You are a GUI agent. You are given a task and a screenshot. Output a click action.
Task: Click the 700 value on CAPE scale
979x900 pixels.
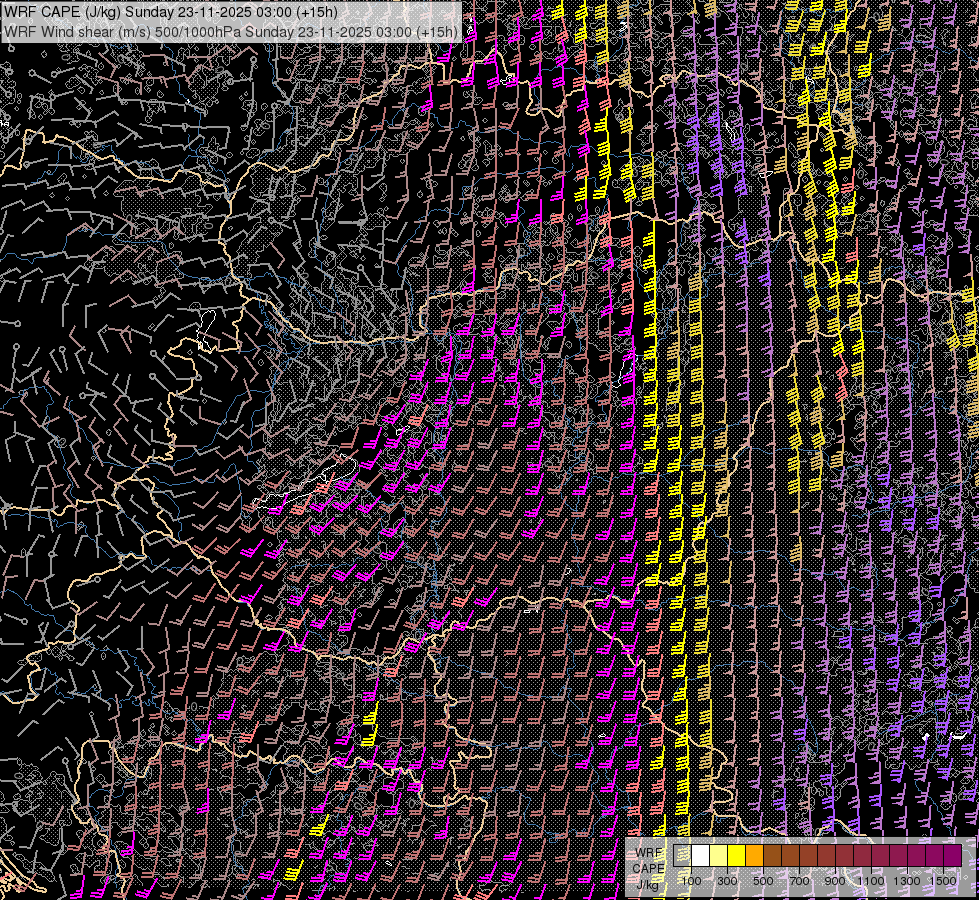tap(799, 881)
